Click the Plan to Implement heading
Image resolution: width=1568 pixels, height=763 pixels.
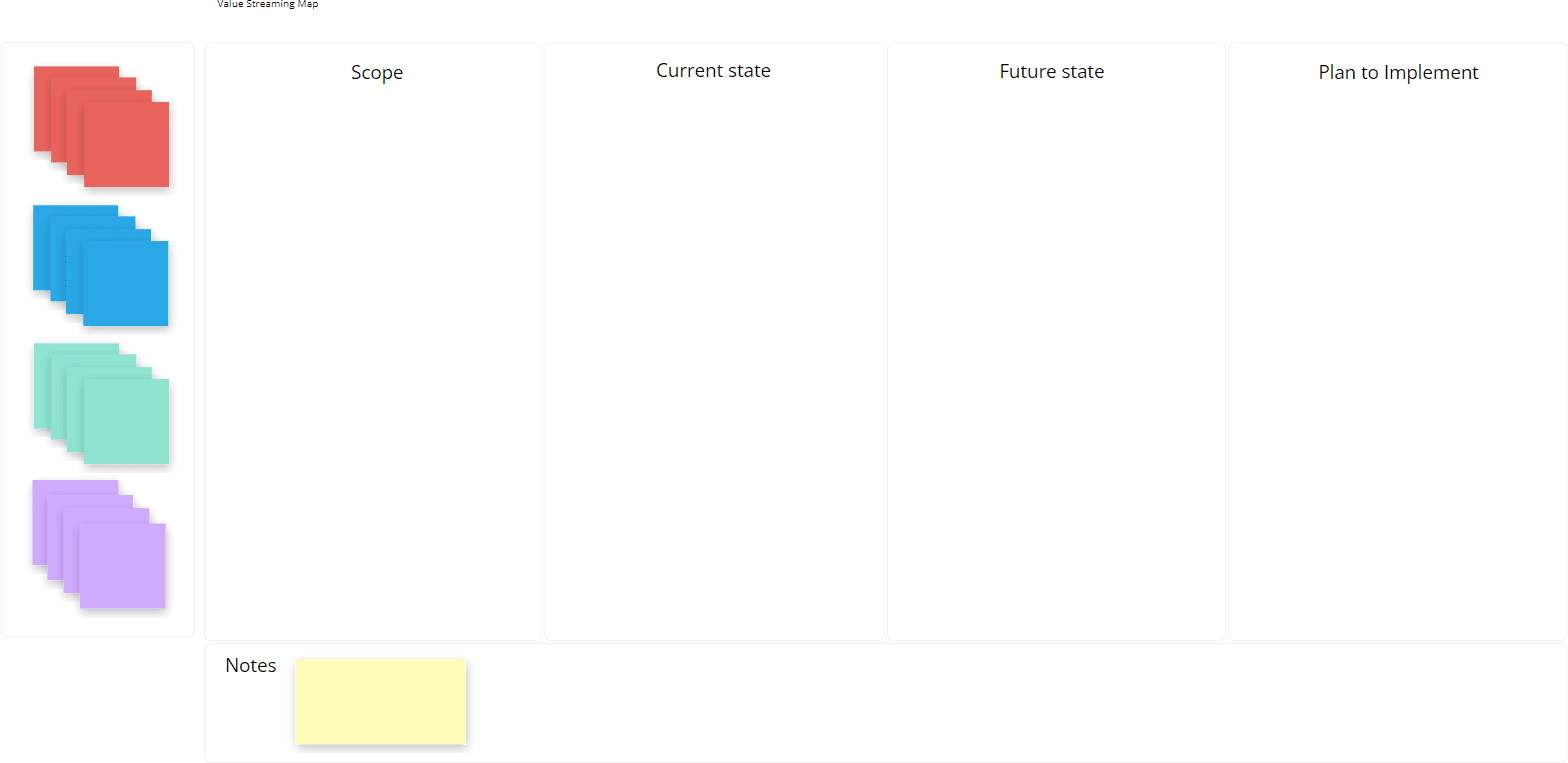pyautogui.click(x=1397, y=73)
